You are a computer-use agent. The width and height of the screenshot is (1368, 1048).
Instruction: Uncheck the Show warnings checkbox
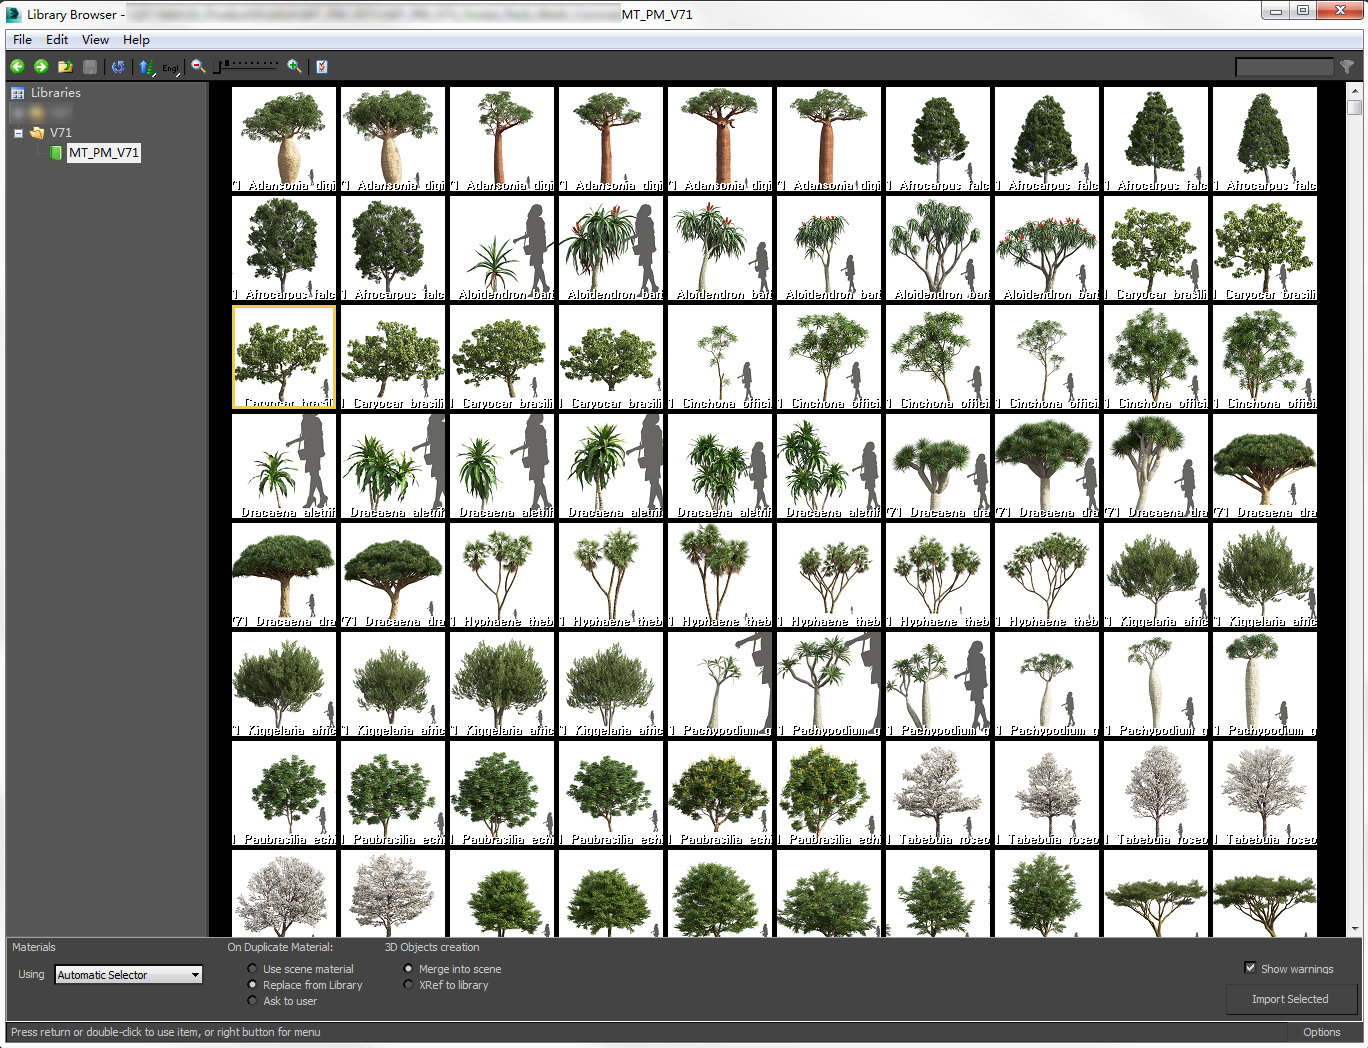pyautogui.click(x=1250, y=968)
